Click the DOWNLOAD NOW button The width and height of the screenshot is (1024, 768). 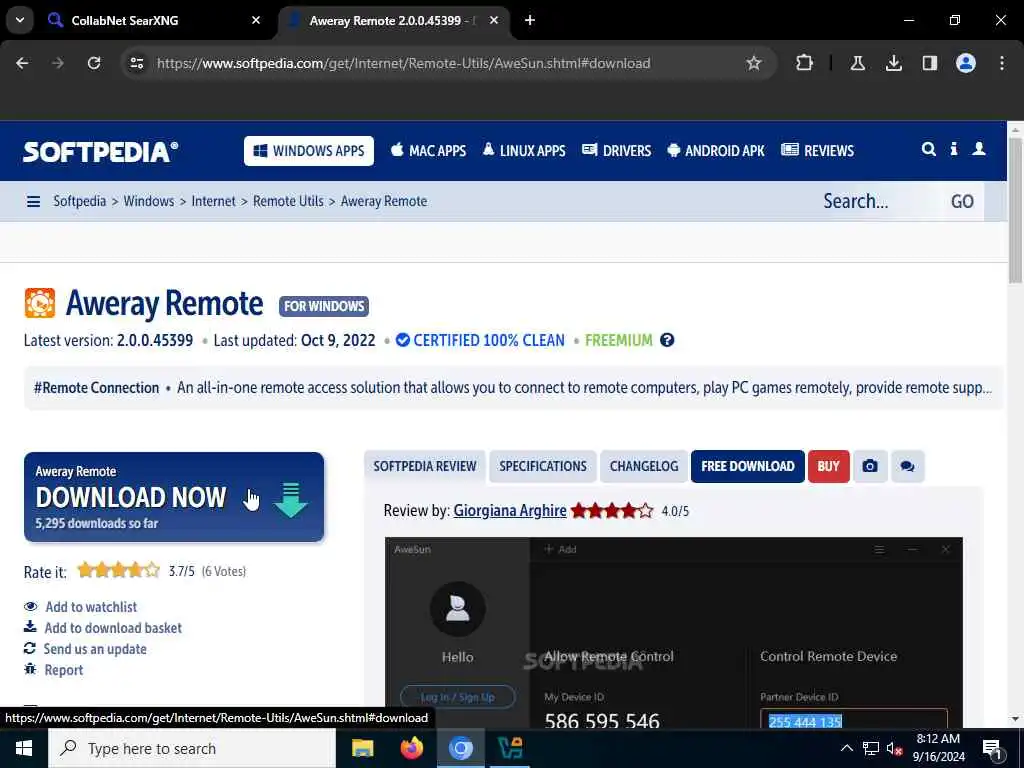point(174,497)
